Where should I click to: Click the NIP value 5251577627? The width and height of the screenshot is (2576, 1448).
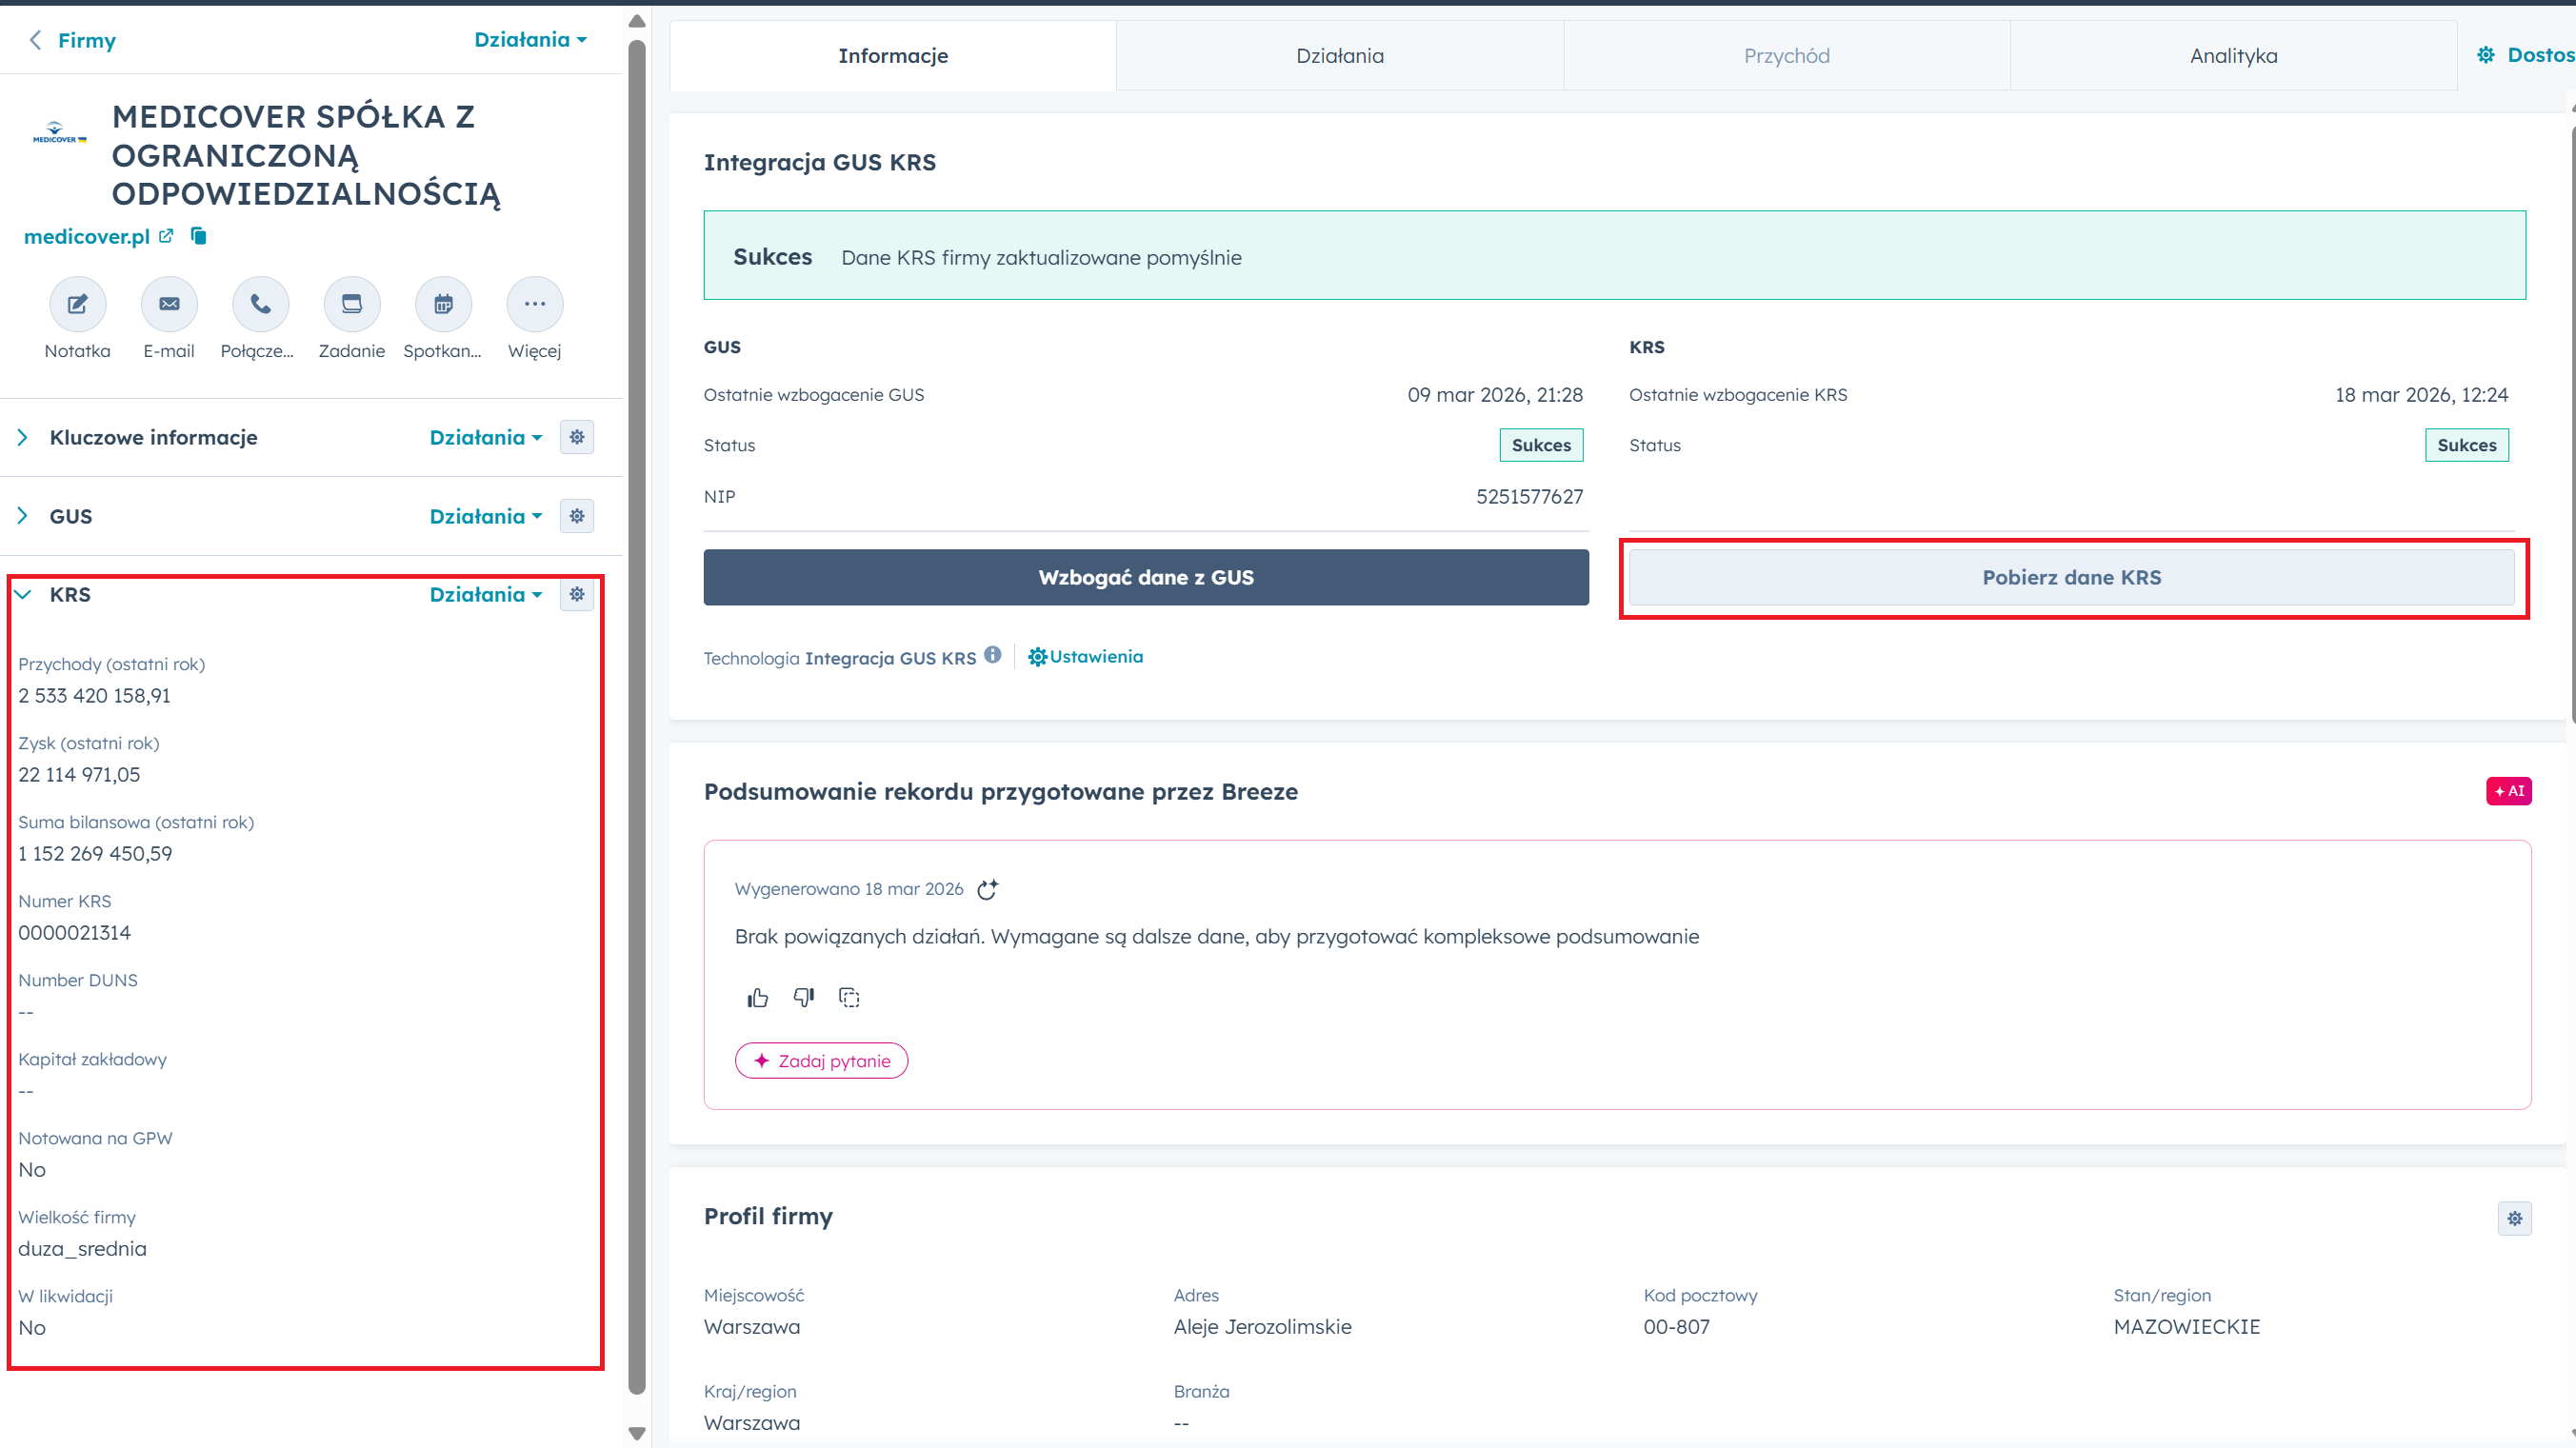pos(1529,497)
